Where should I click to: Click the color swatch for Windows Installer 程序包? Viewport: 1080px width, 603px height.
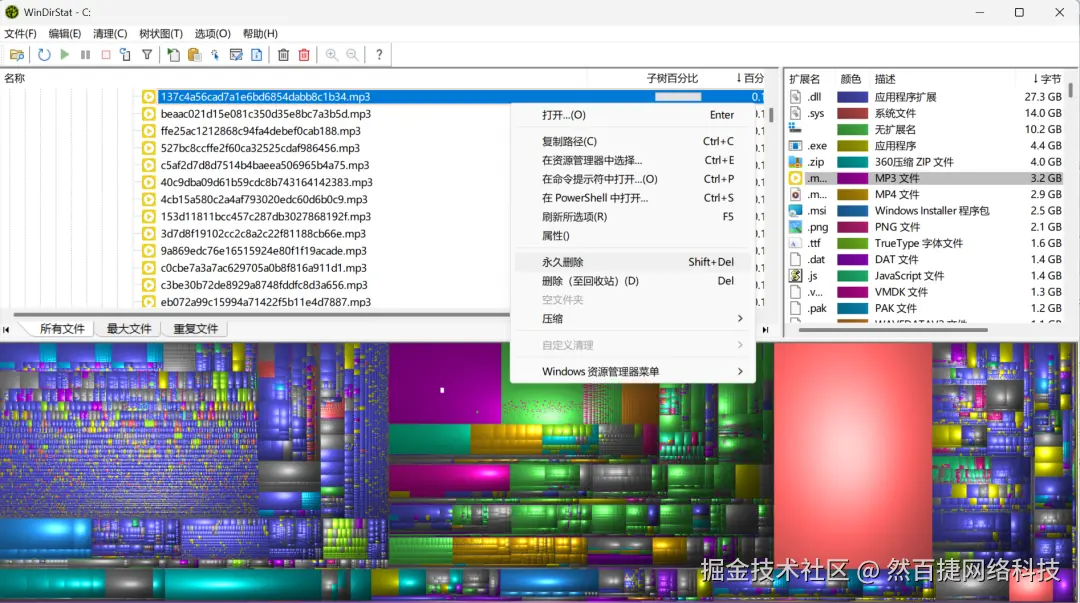pos(852,210)
